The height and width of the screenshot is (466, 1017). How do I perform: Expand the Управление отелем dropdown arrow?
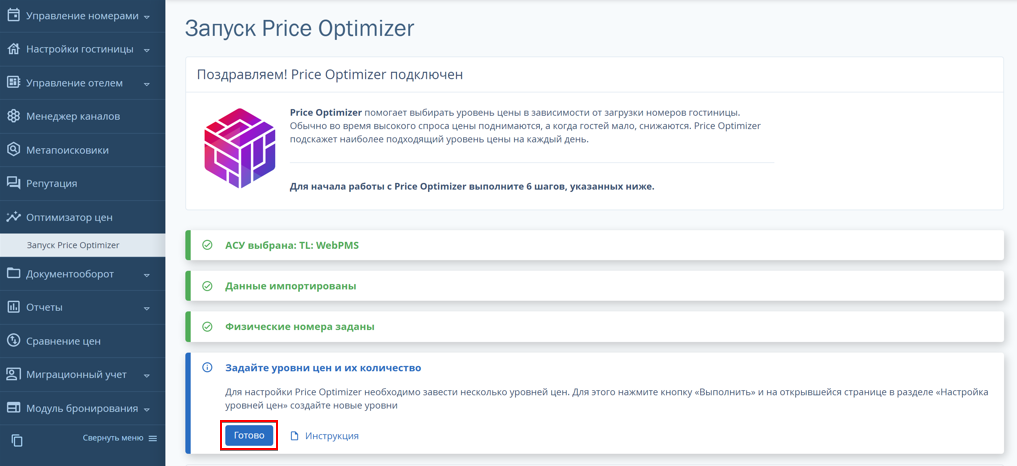point(147,84)
